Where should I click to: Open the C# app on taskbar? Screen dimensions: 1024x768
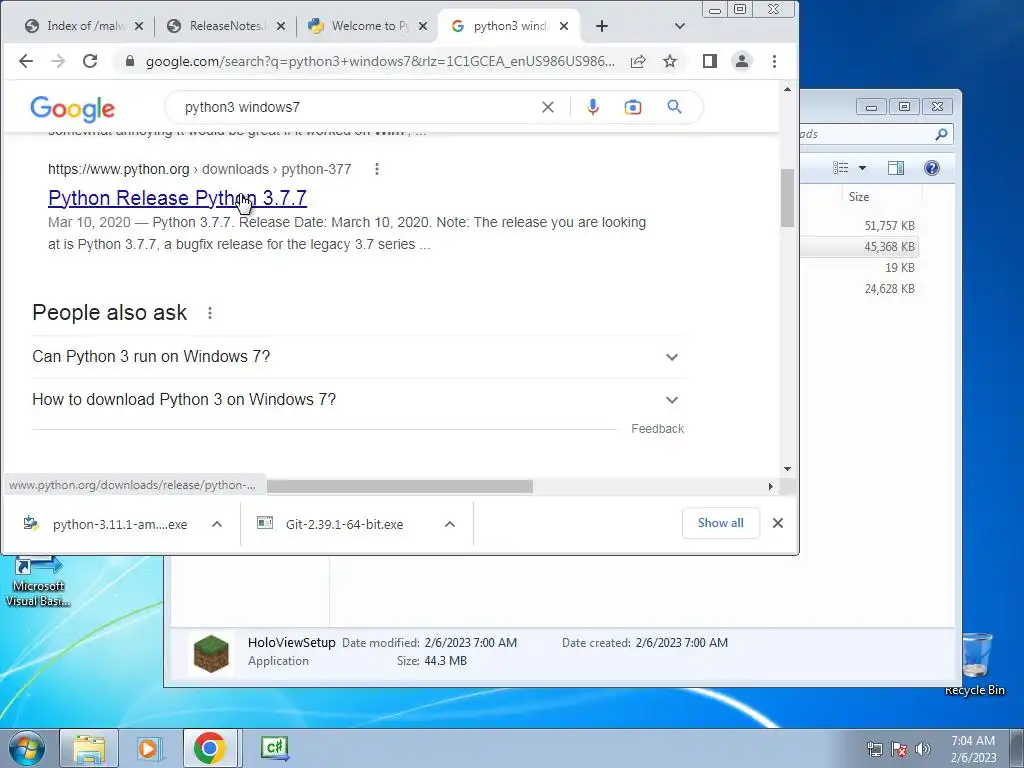pos(274,748)
